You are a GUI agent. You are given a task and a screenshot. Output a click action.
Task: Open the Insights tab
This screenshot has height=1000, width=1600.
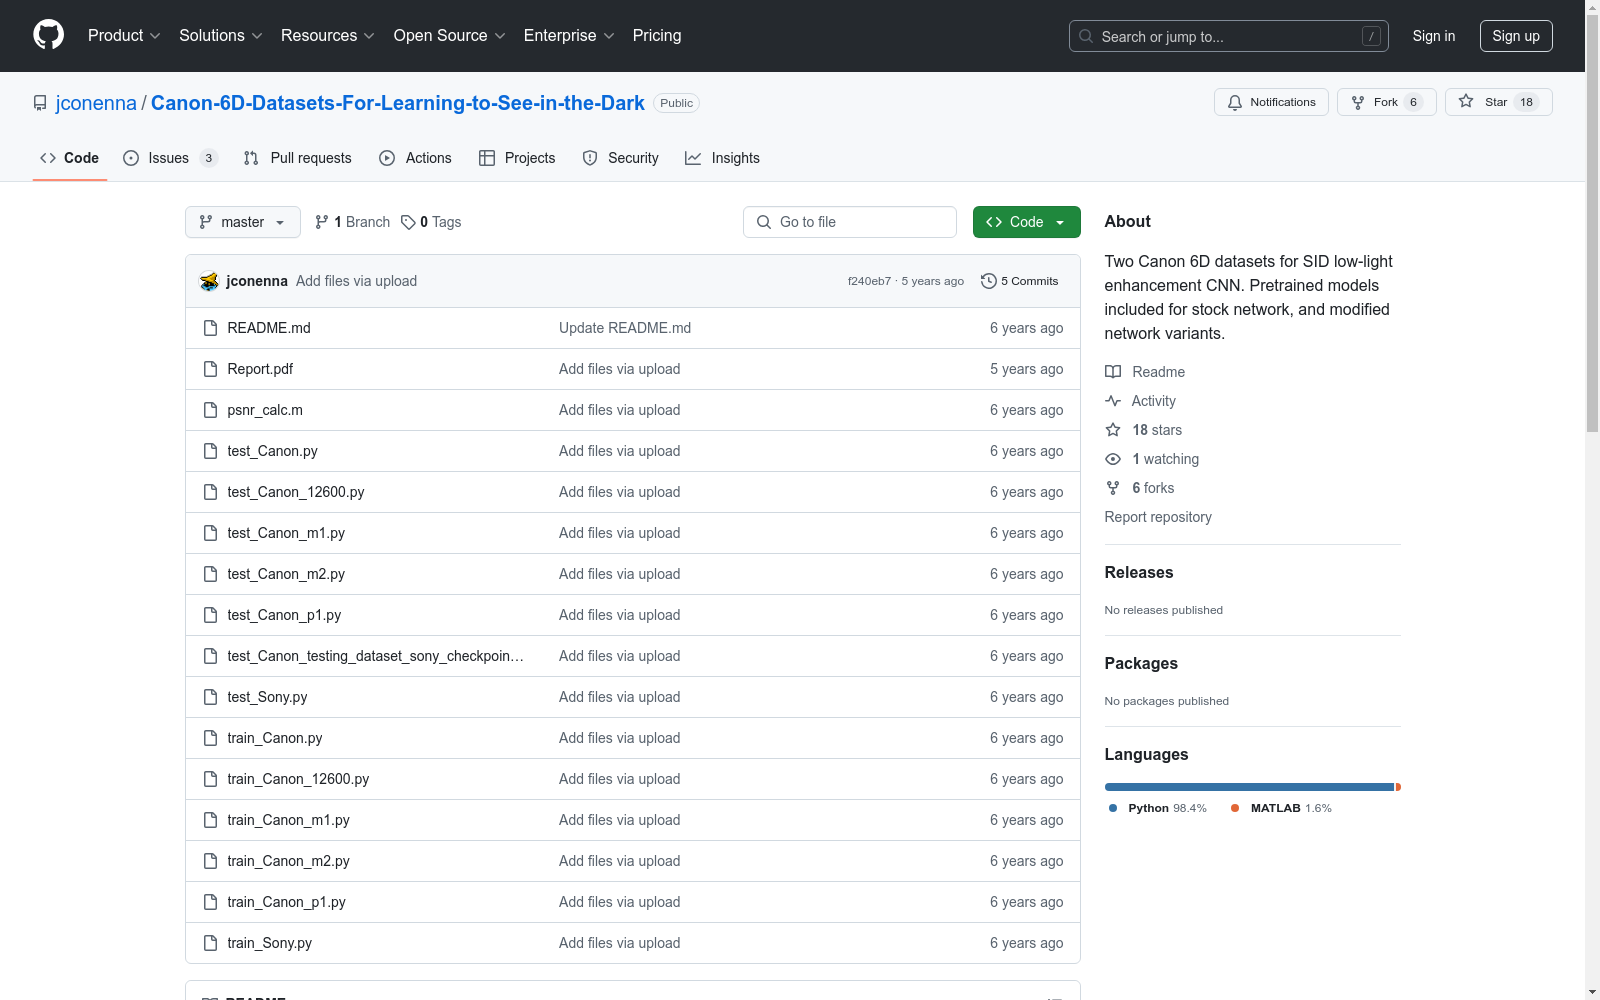click(723, 158)
